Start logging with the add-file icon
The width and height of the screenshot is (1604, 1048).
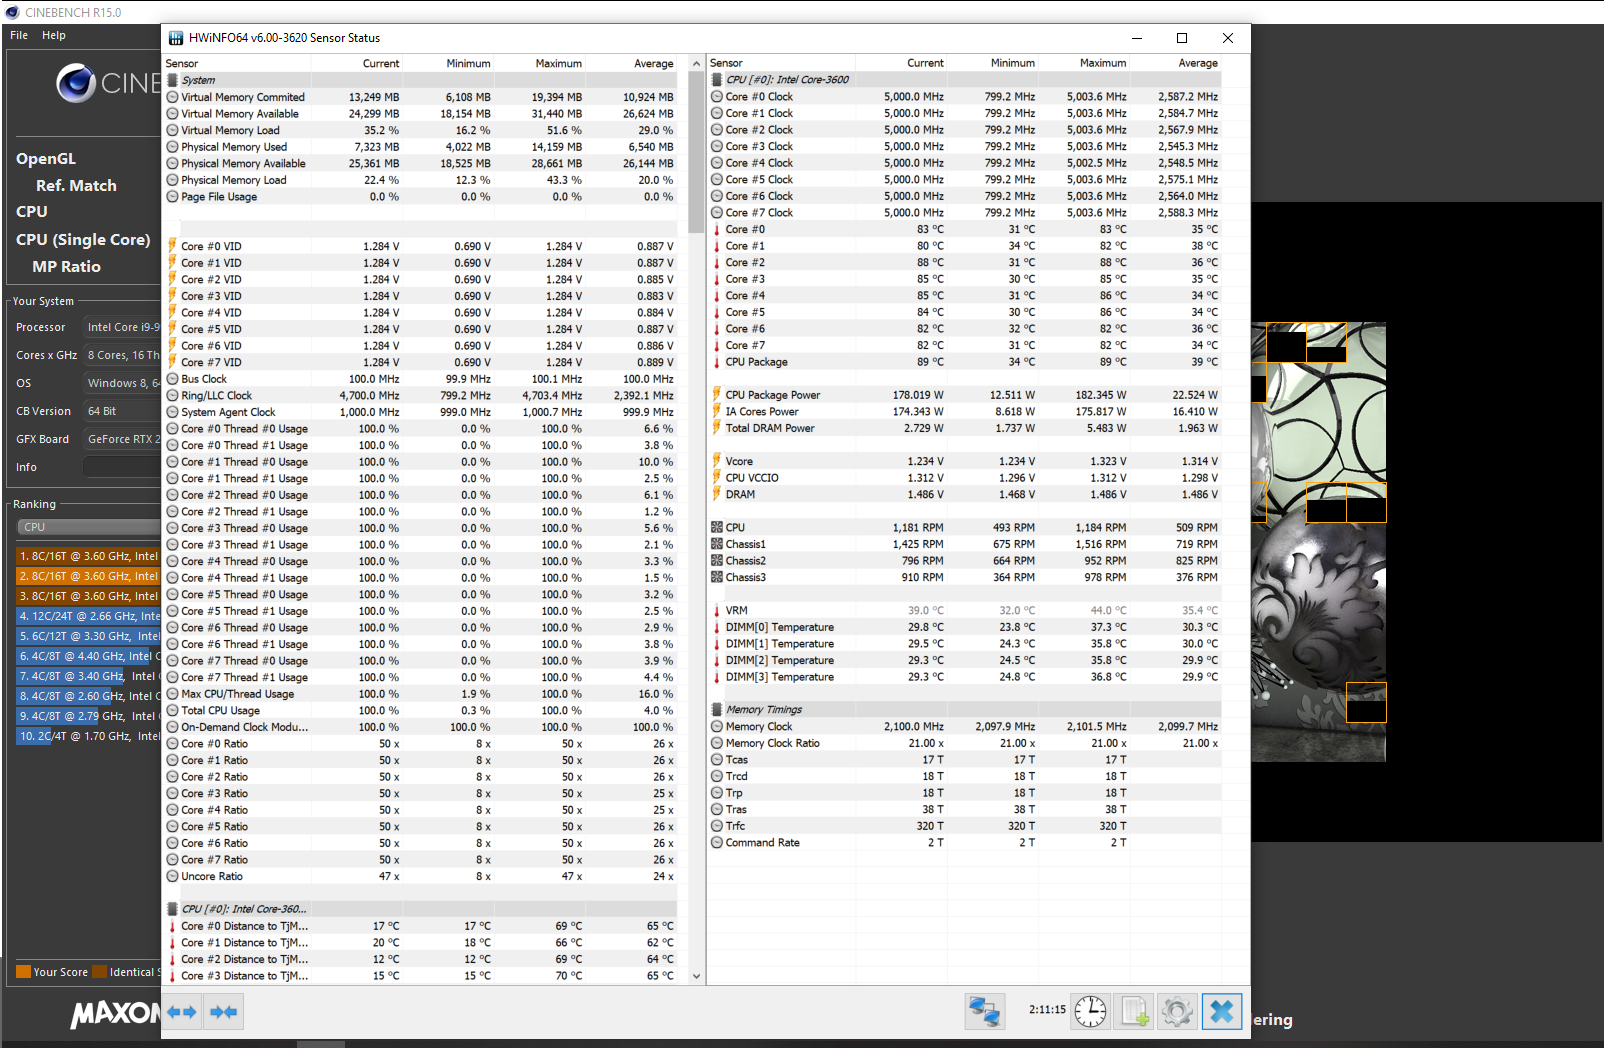tap(1135, 1012)
